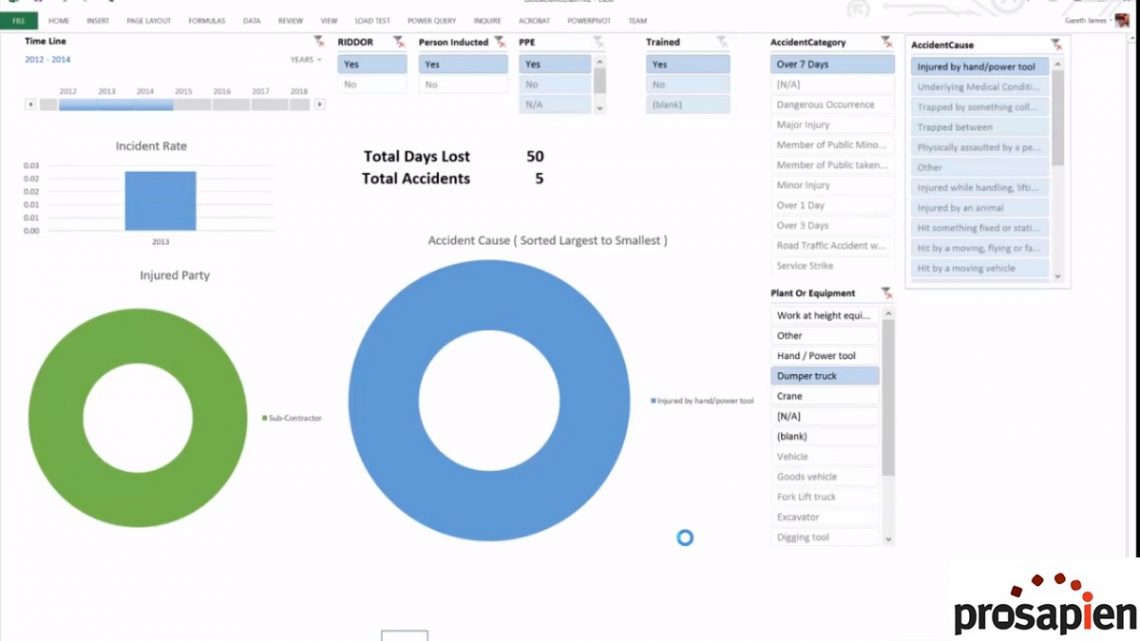Viewport: 1140px width, 641px height.
Task: Reset the AccidentCategory slicer filter
Action: [886, 42]
